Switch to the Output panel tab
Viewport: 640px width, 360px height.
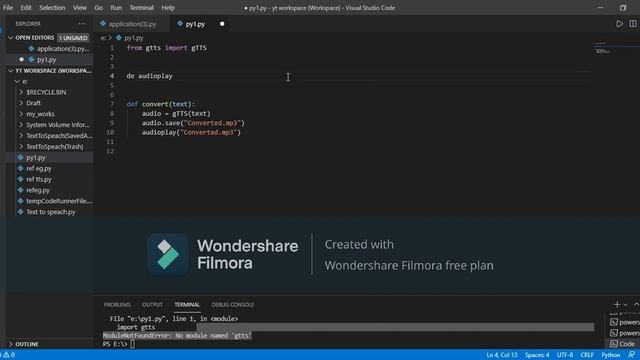pyautogui.click(x=152, y=304)
